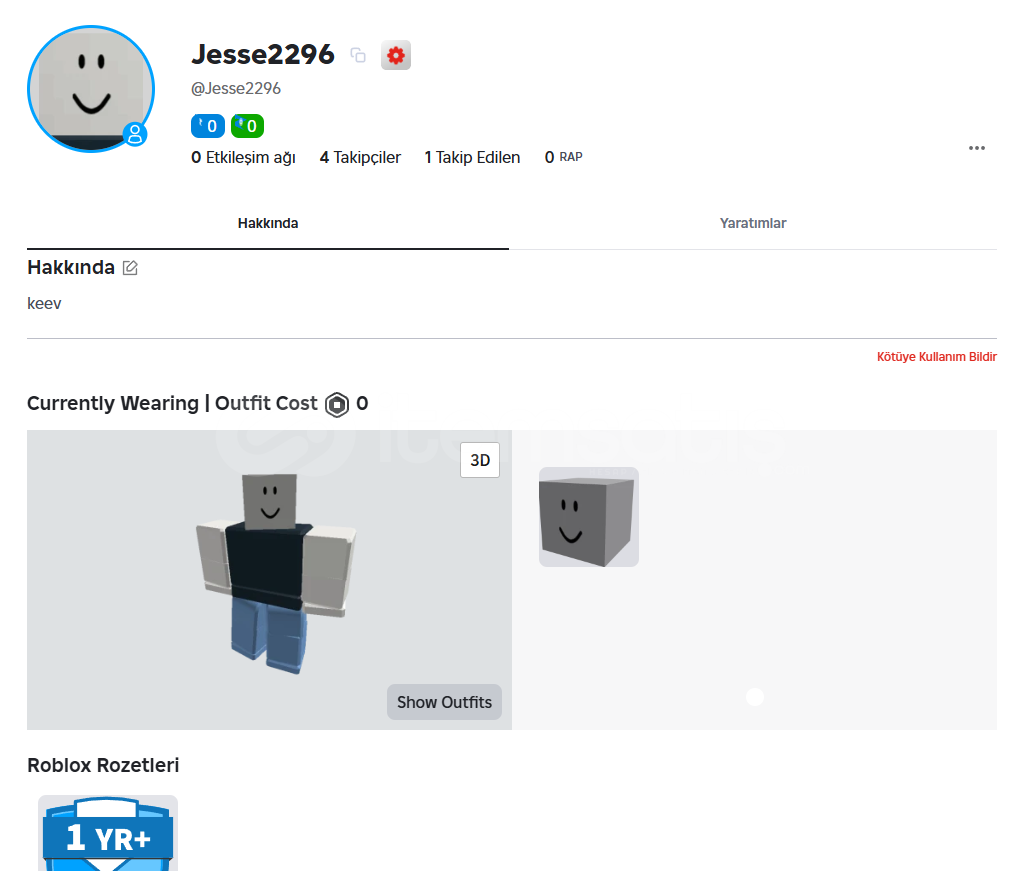Open the 4 Takipçiler list

coord(360,158)
